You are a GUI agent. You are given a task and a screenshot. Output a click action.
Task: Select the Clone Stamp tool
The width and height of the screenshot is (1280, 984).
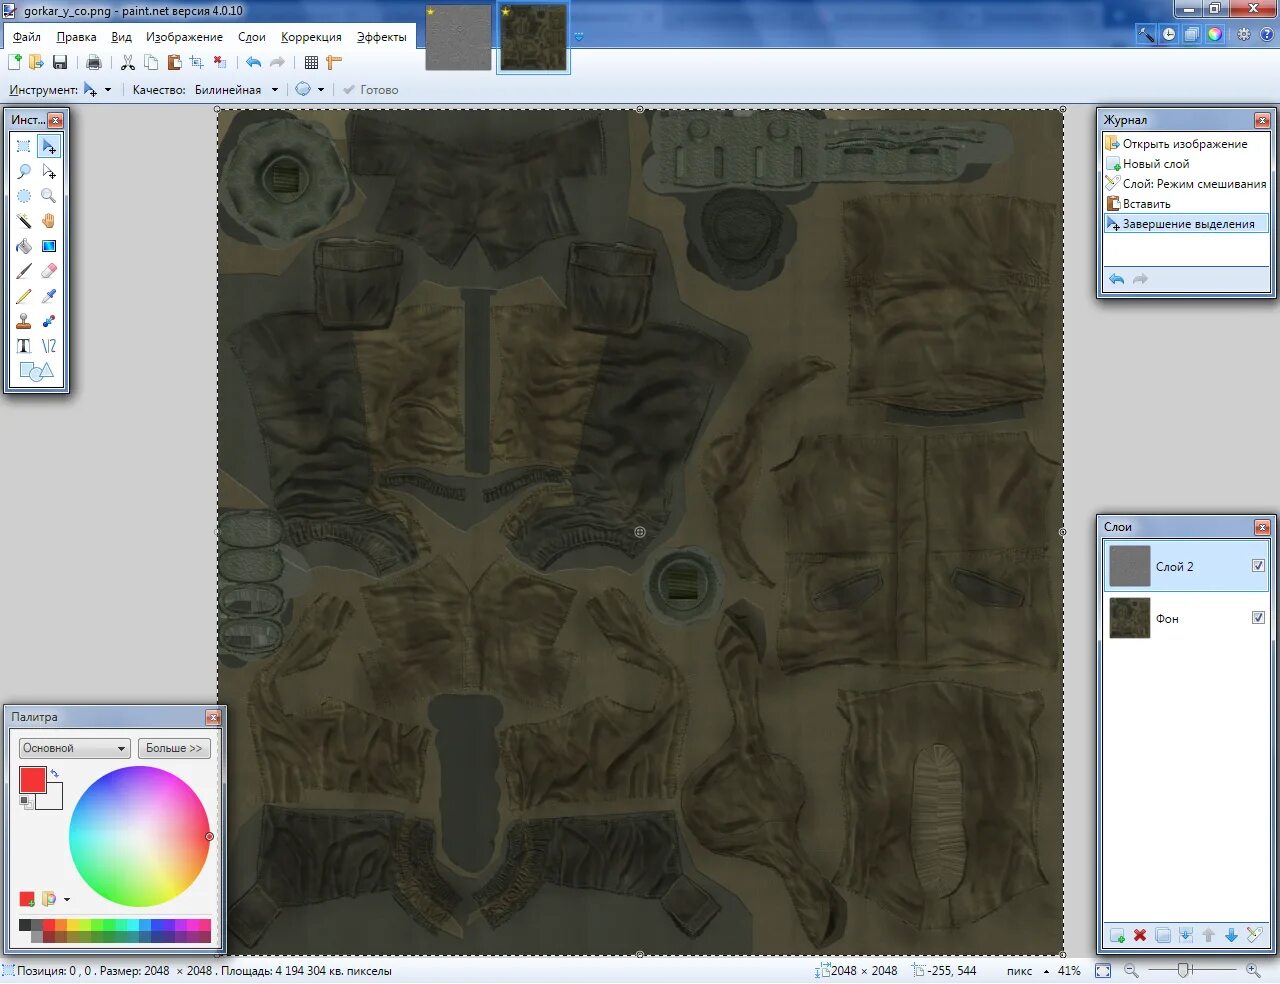(x=24, y=321)
